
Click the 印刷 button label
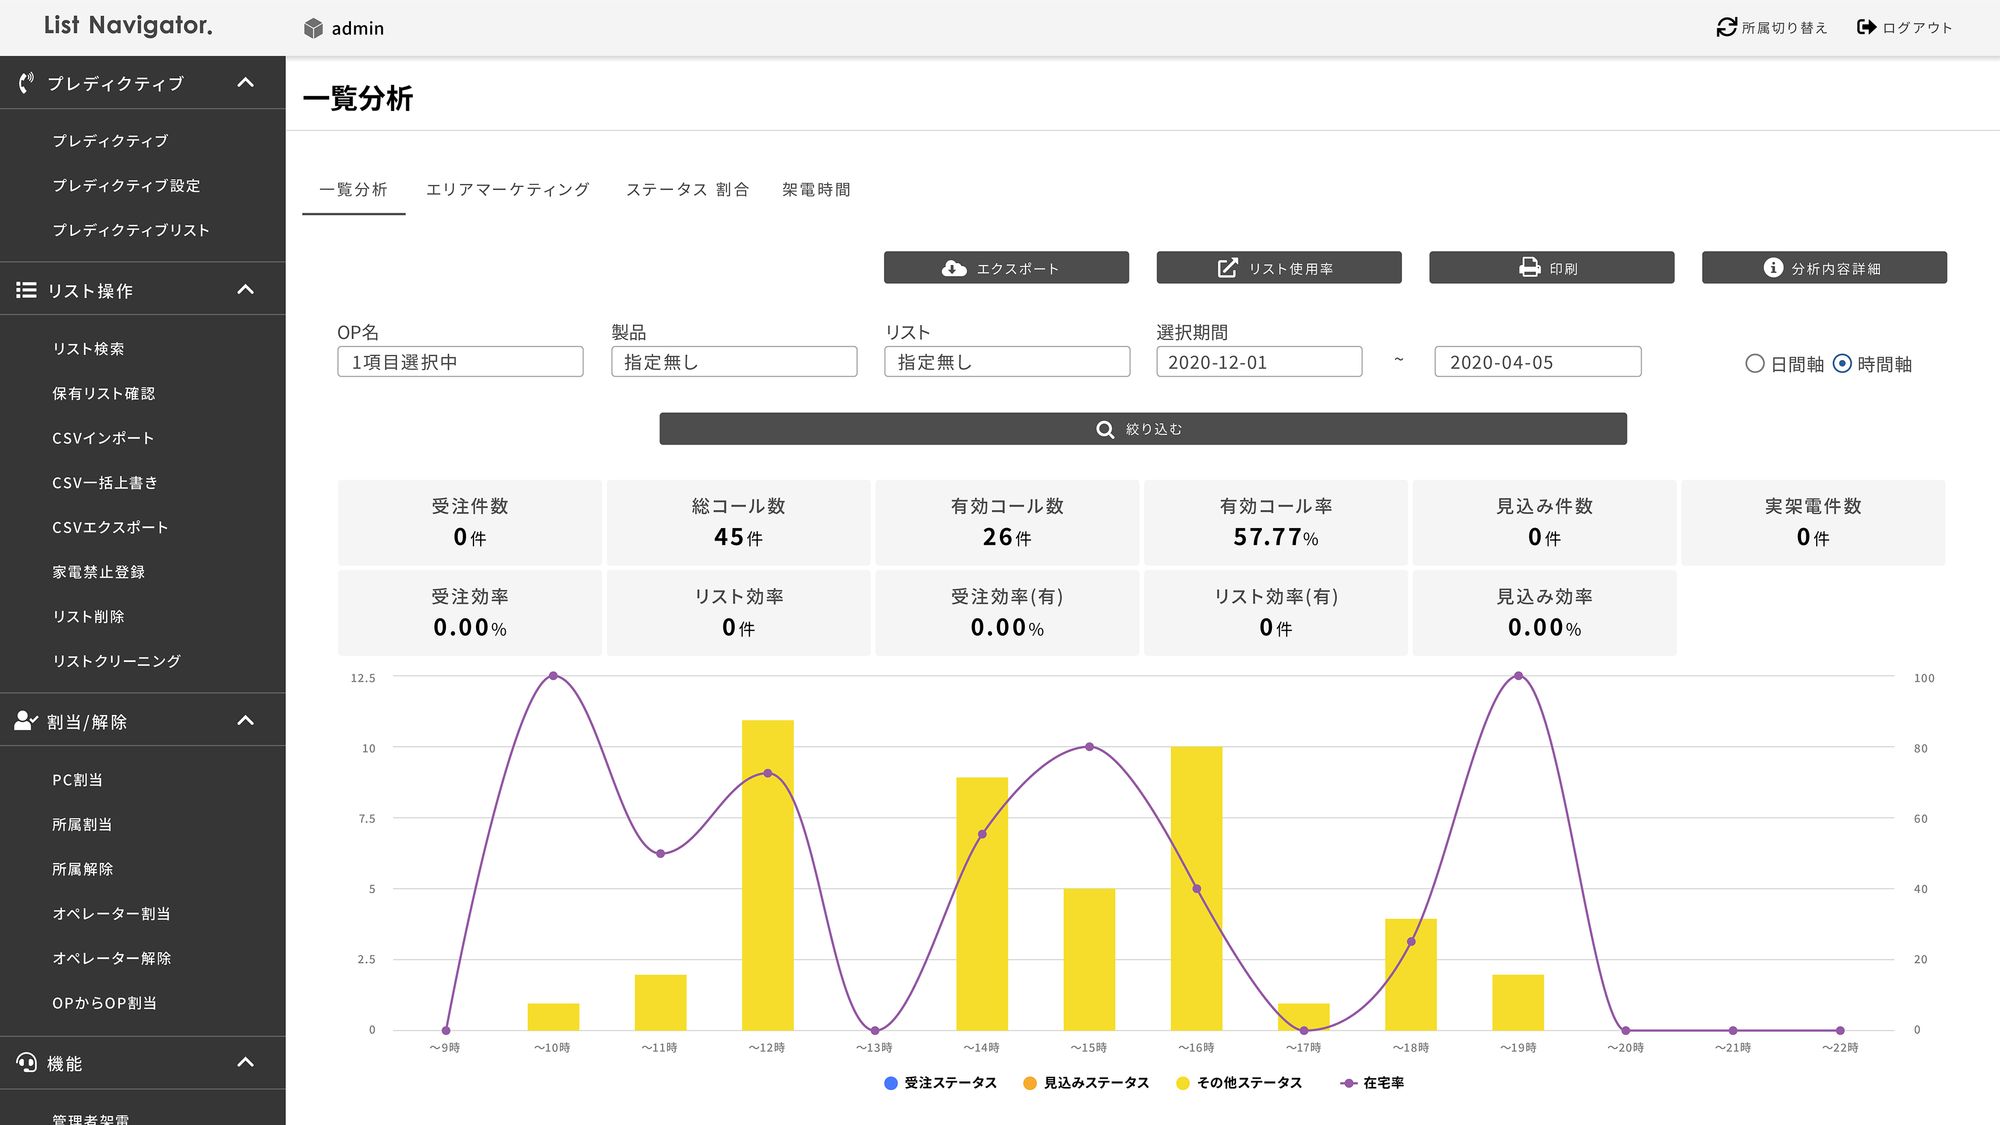[x=1563, y=269]
